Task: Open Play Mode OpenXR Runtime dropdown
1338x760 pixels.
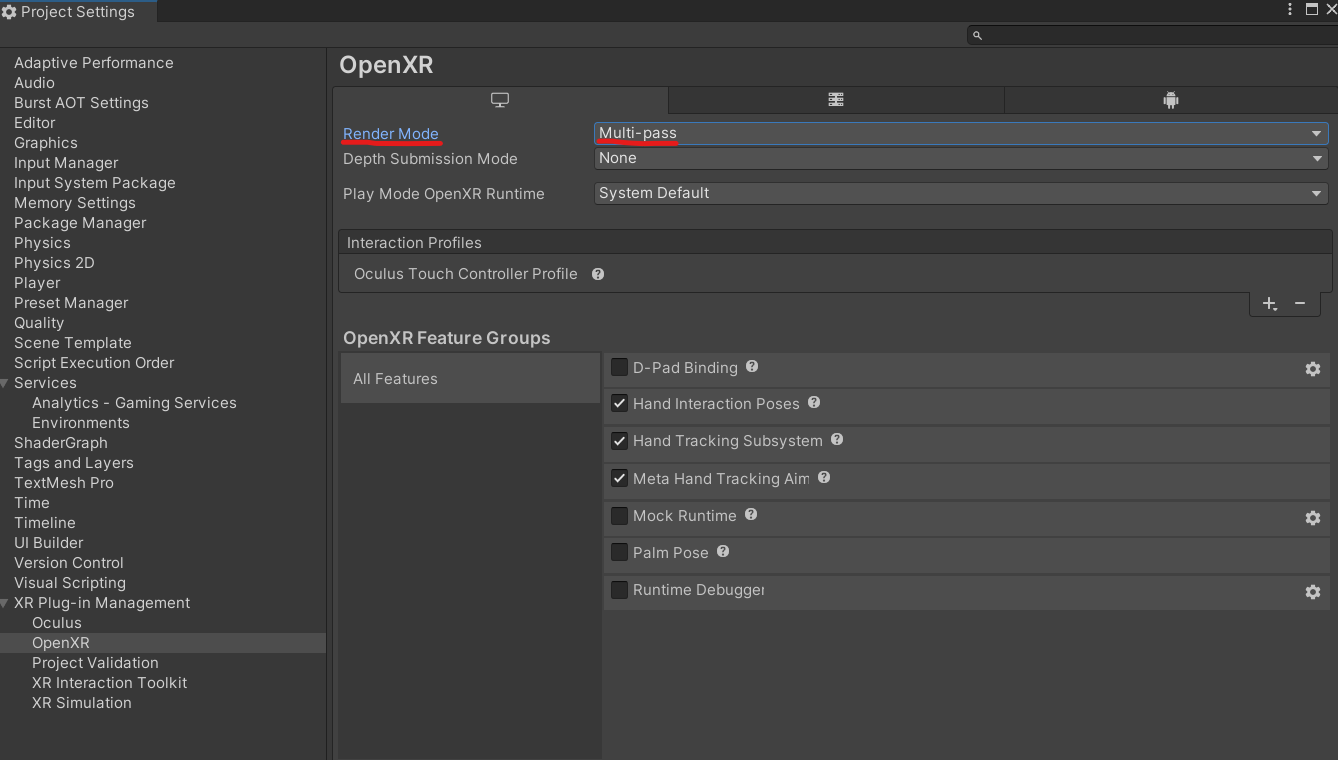Action: click(x=960, y=193)
